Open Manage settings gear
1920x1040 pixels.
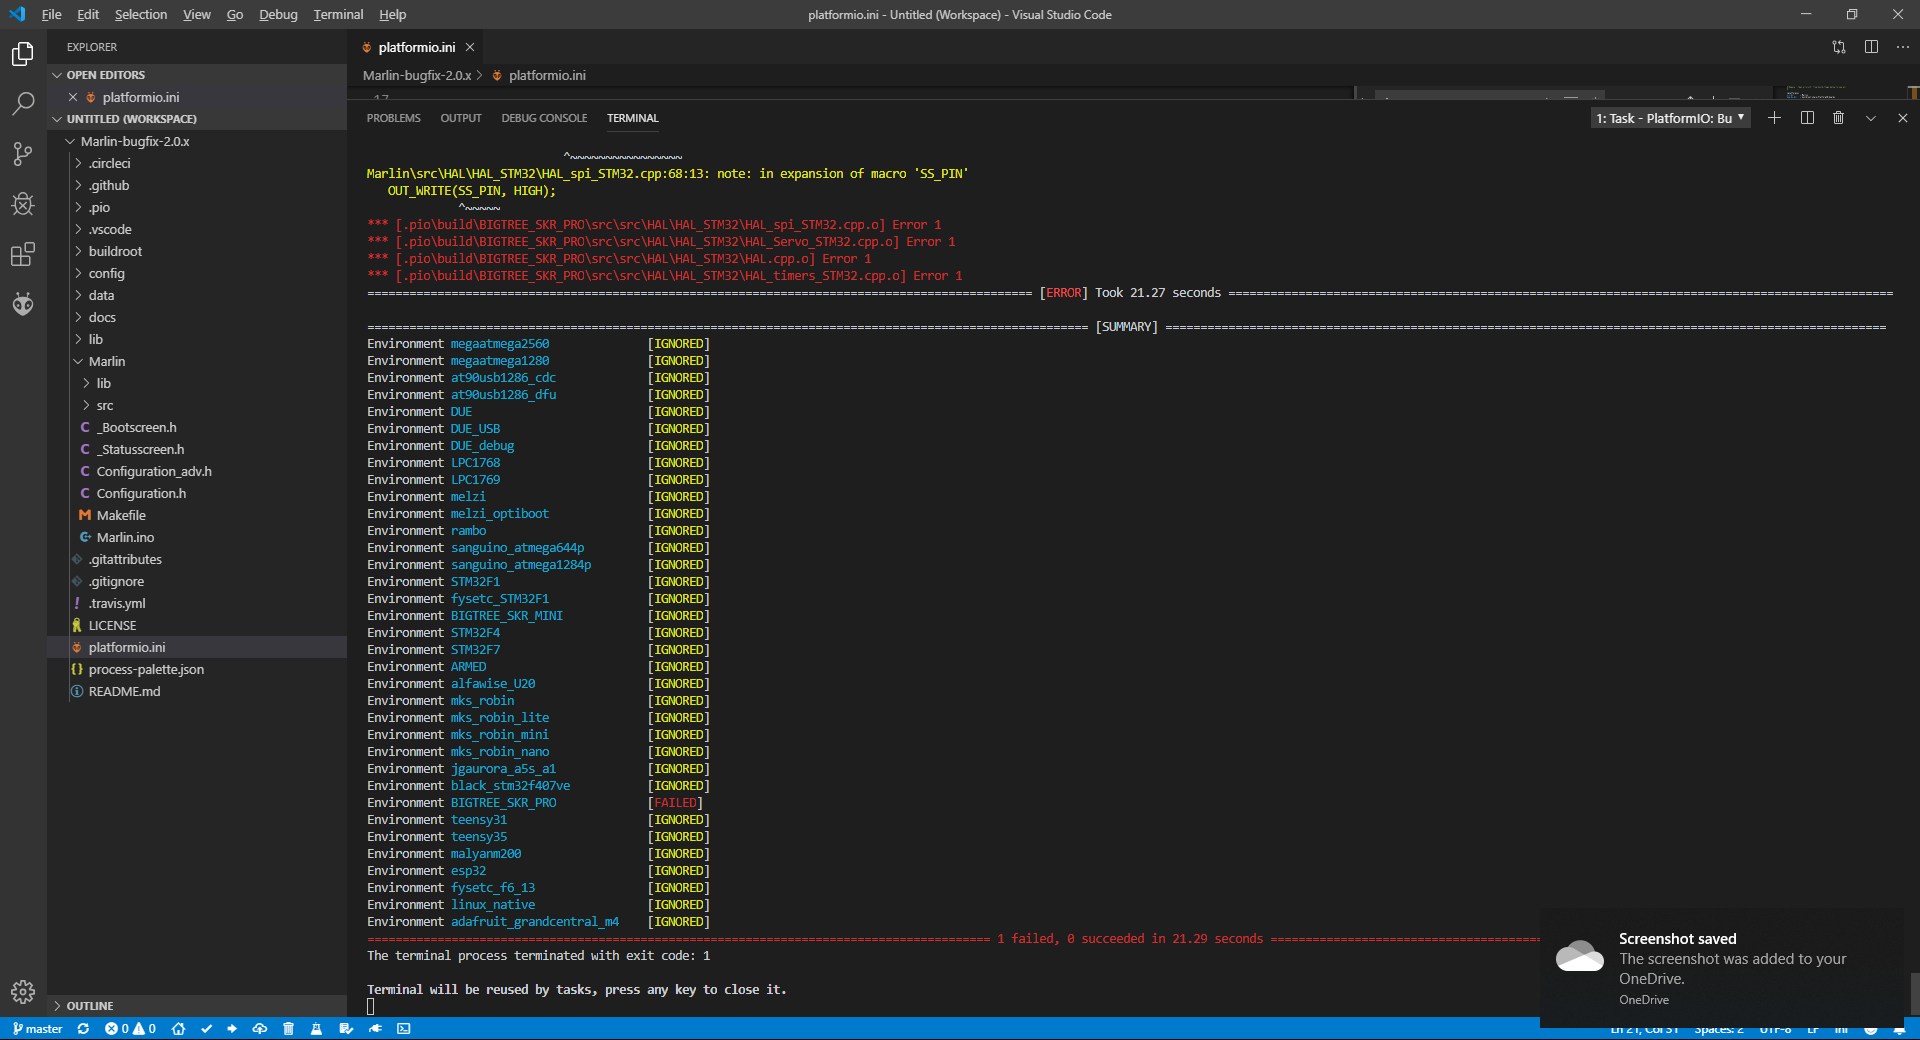pyautogui.click(x=23, y=992)
